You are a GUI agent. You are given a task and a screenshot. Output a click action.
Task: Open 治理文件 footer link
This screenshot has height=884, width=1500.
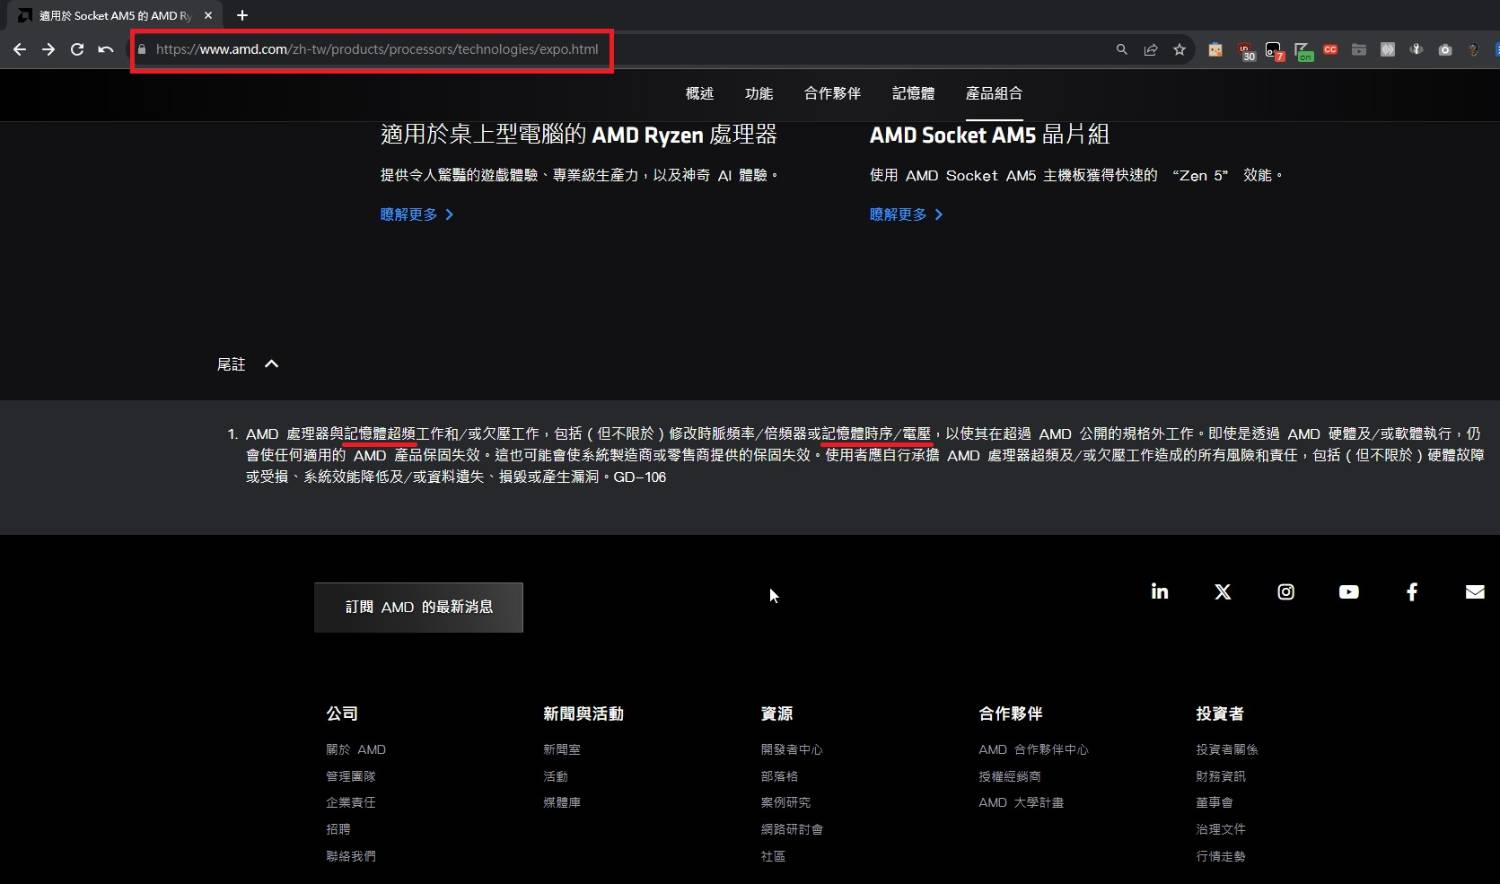(x=1221, y=829)
